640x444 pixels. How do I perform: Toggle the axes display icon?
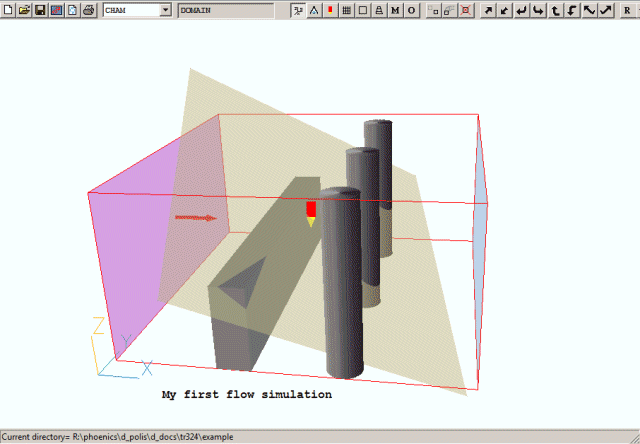[298, 10]
